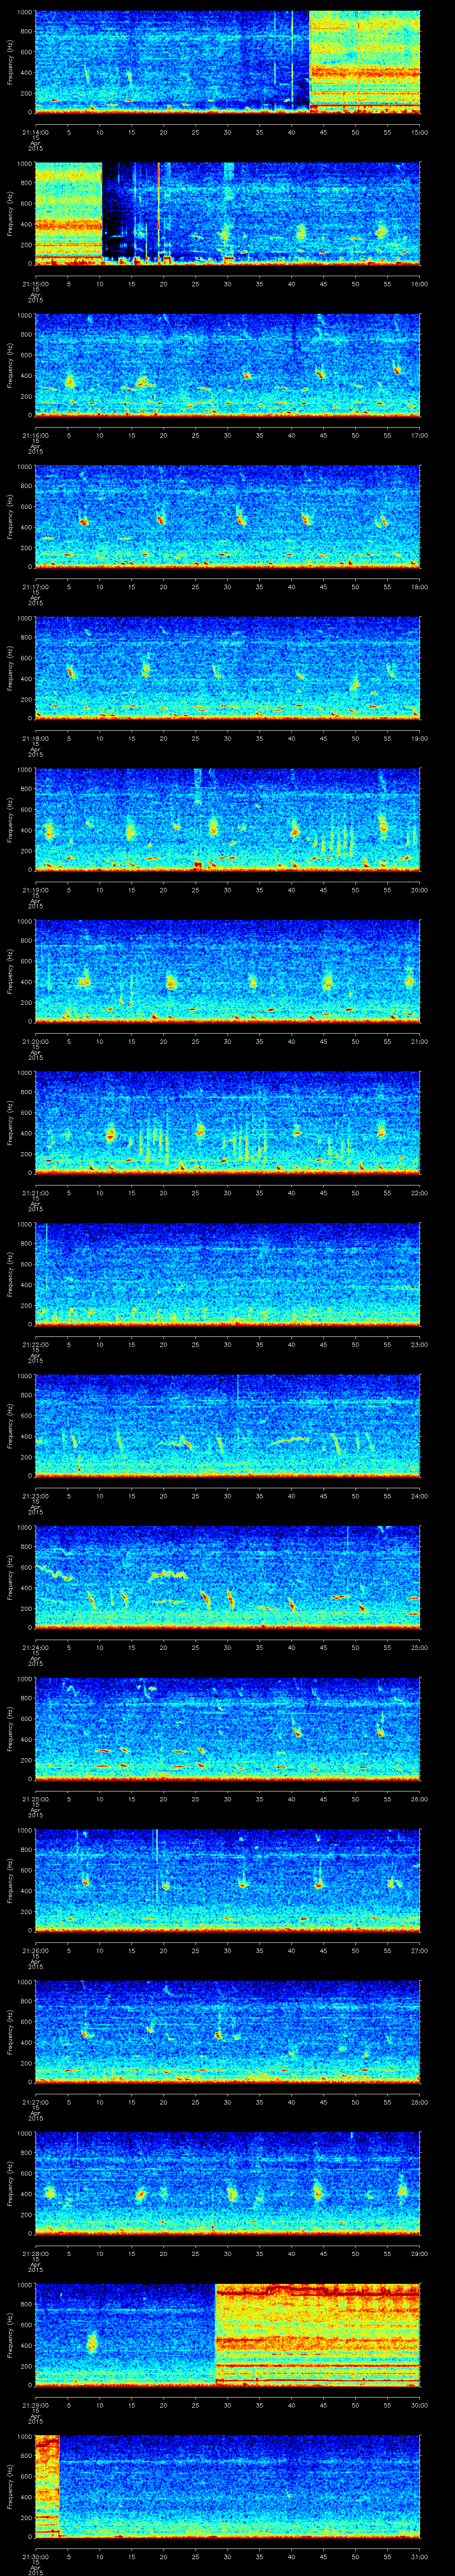
Task: Click the spectrogram panel starting at 21:24:00
Action: coord(227,1577)
